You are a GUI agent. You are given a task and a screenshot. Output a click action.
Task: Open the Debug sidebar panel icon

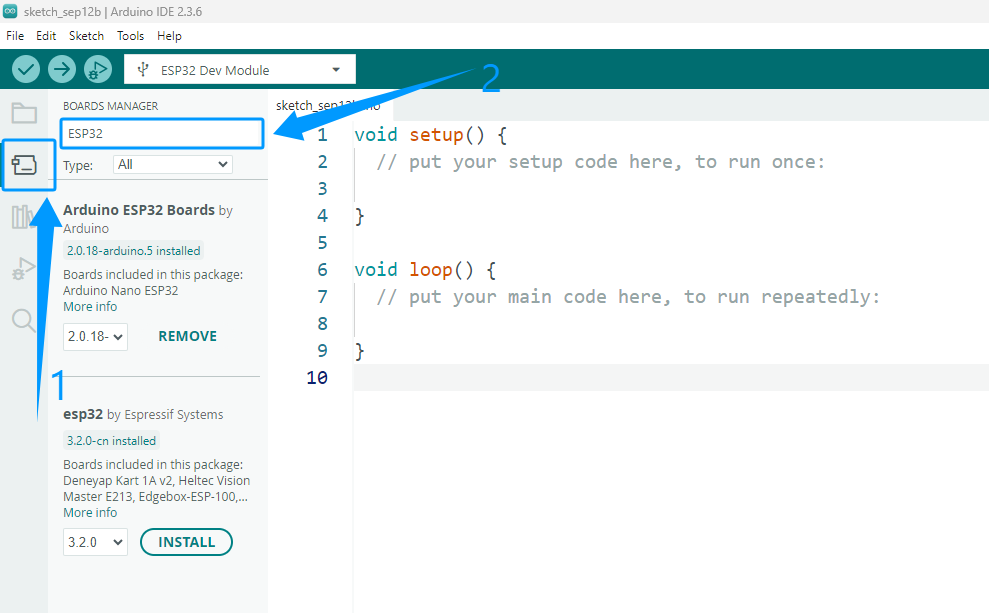pos(23,269)
